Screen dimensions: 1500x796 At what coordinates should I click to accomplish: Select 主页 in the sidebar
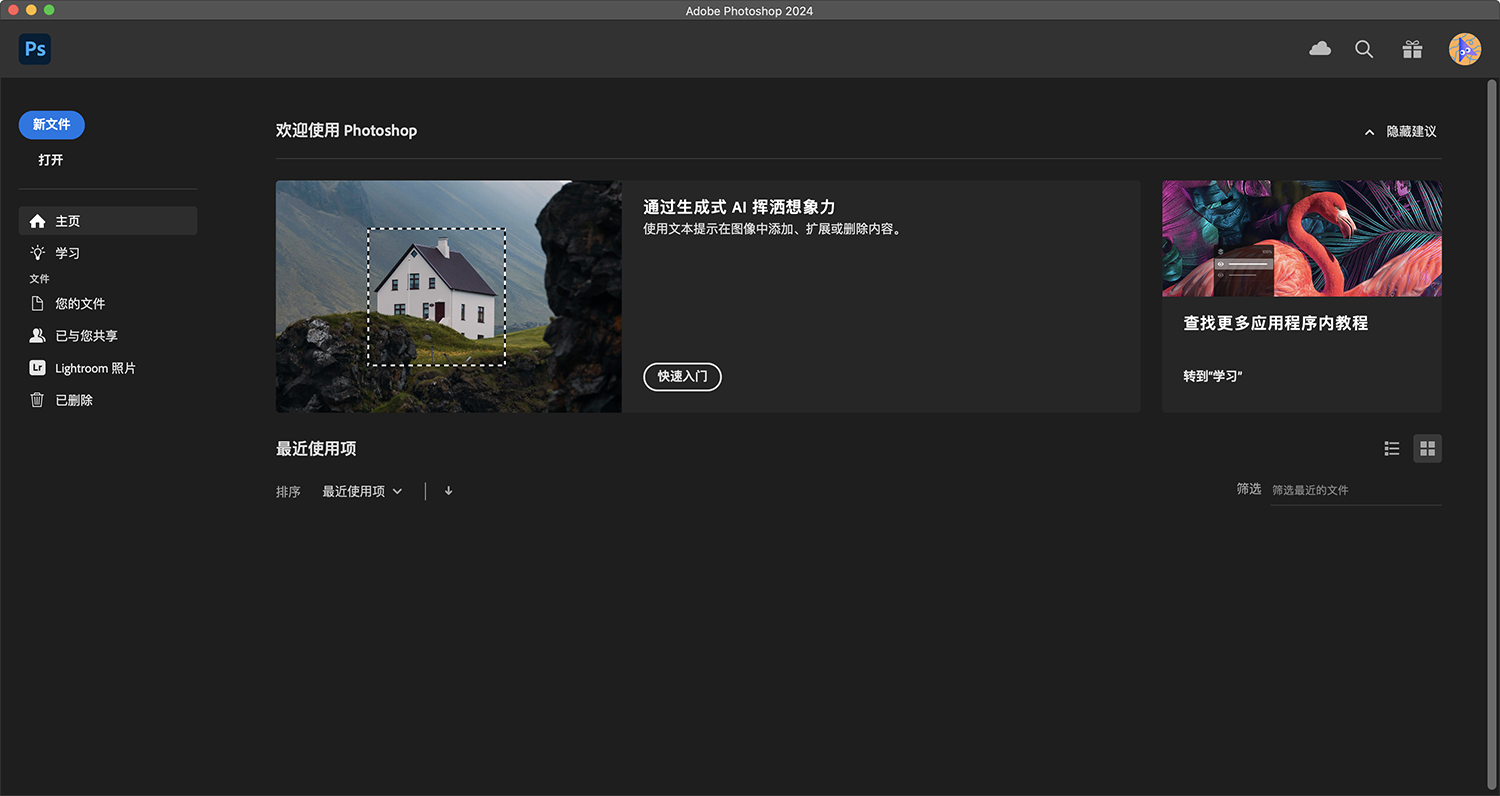[108, 221]
